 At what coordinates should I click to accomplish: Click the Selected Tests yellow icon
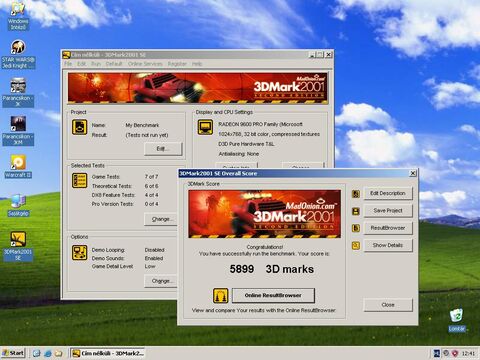(80, 180)
